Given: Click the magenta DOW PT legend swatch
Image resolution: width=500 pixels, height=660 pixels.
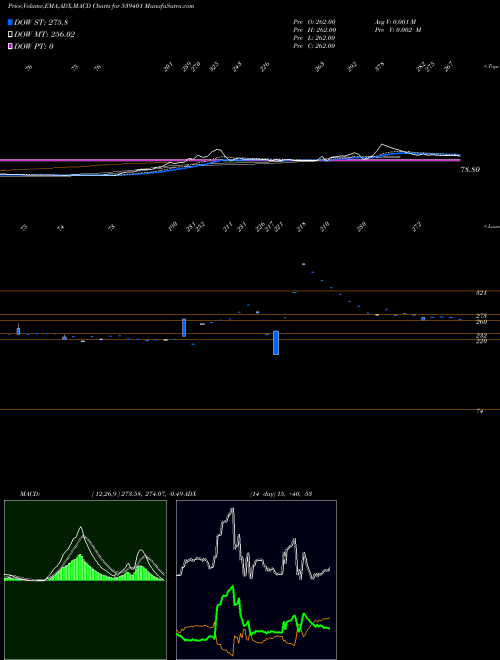Looking at the screenshot, I should 11,46.
